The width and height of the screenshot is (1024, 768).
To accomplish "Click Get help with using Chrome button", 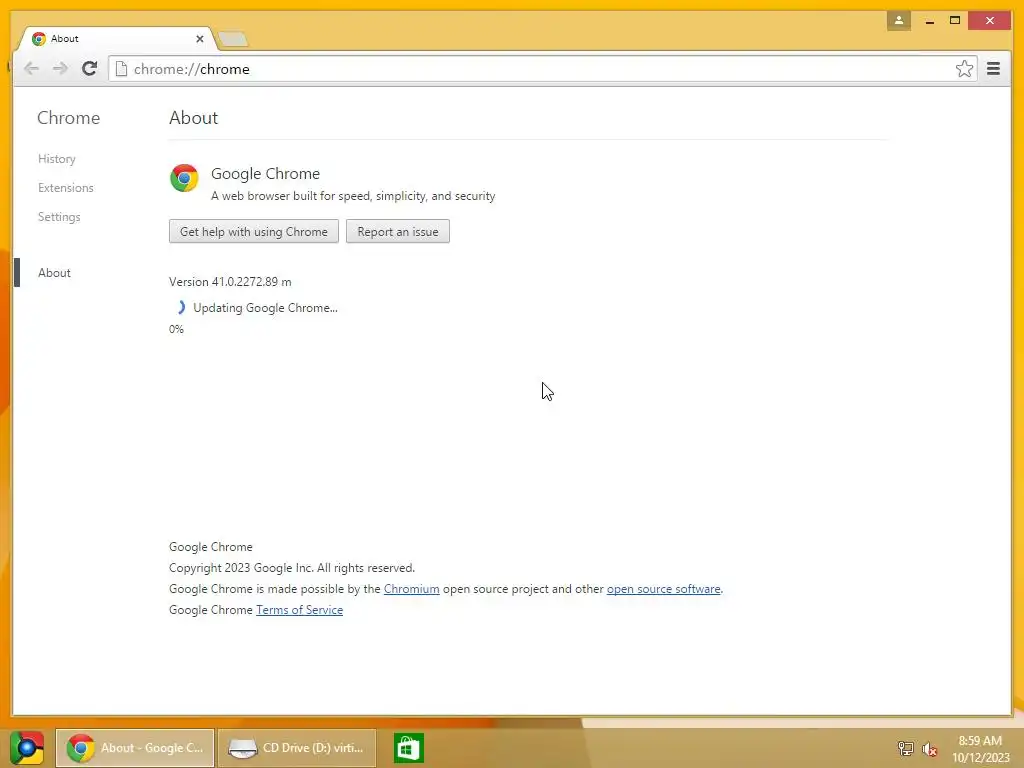I will (x=253, y=231).
